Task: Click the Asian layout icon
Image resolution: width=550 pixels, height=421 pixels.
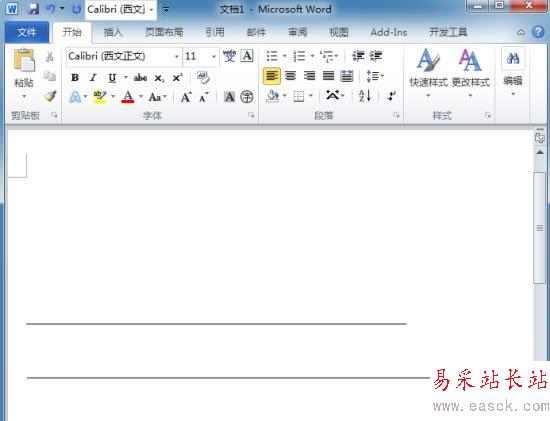Action: 333,95
